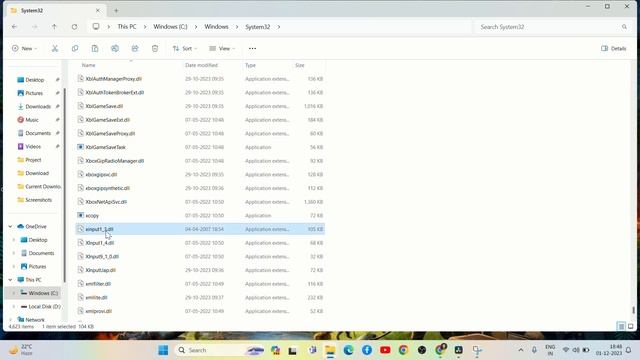
Task: Open the clock and date flyout
Action: [608, 350]
